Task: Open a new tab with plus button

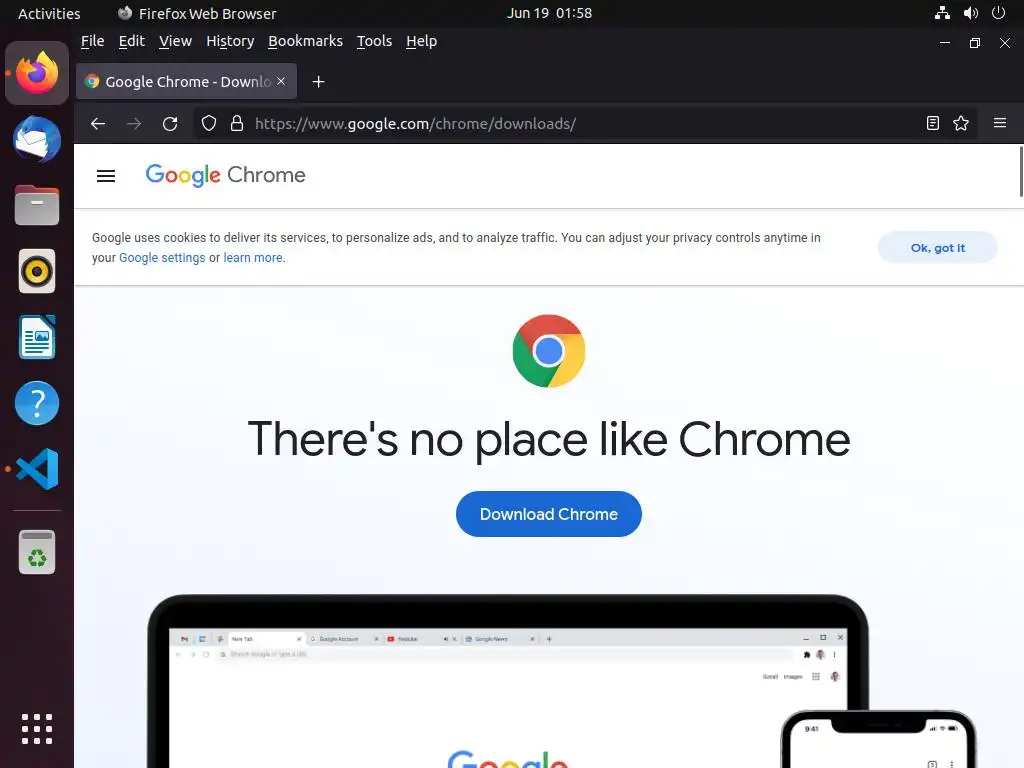Action: pos(318,82)
